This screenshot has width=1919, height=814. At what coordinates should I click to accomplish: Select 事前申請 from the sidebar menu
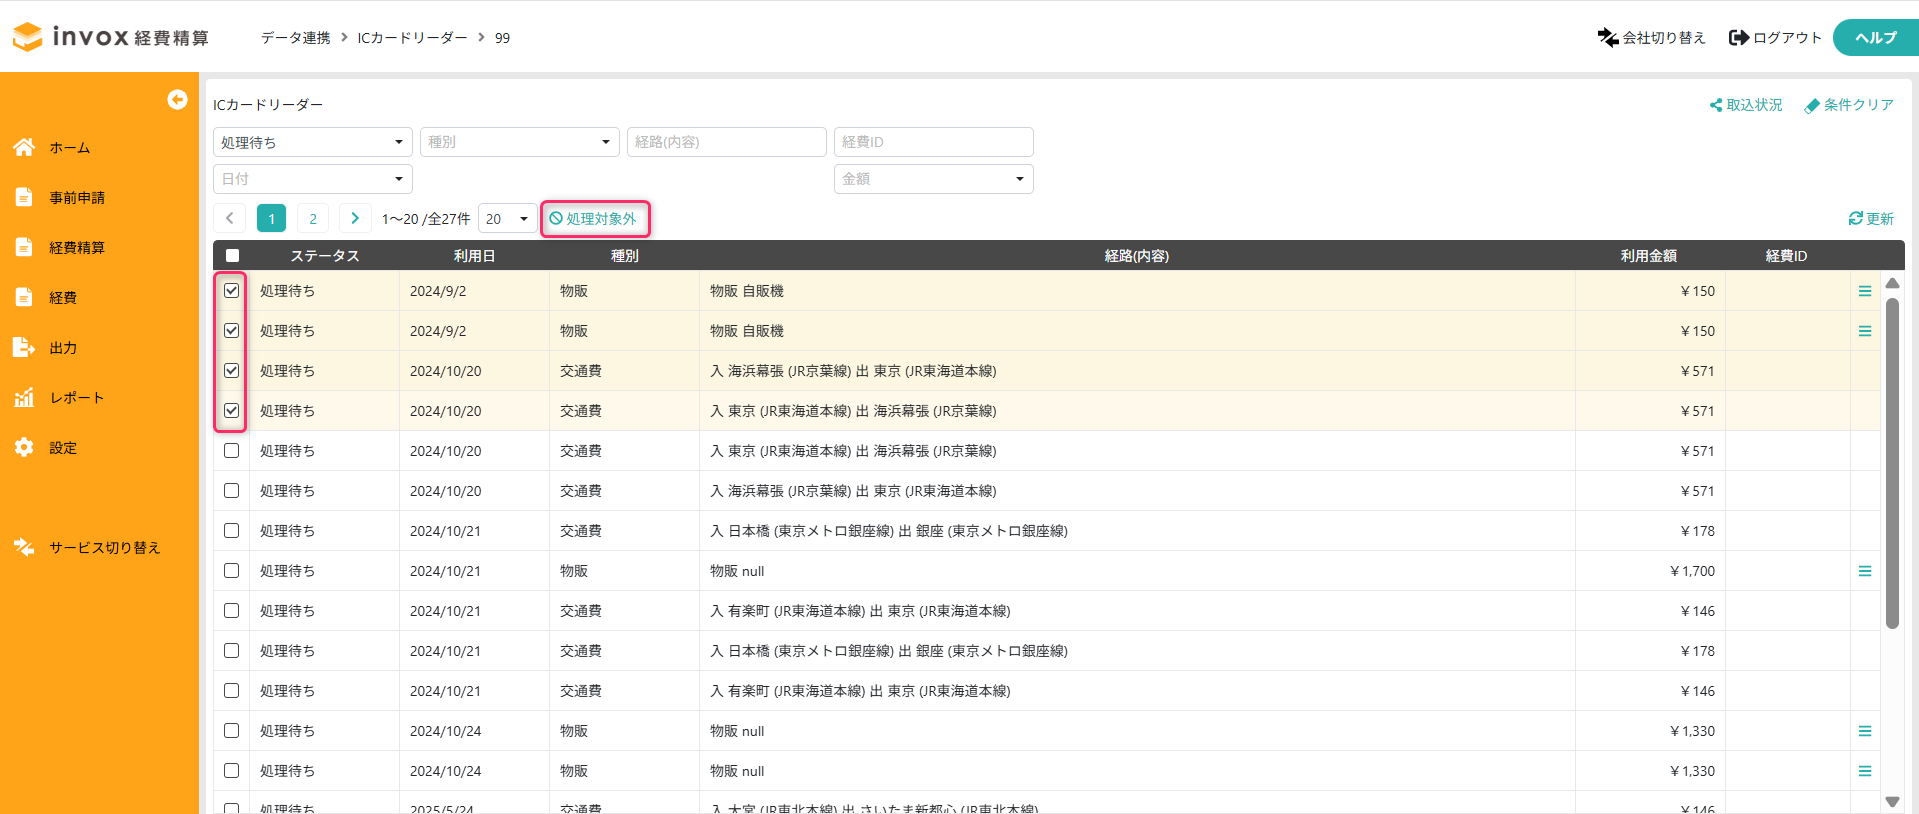[x=77, y=197]
